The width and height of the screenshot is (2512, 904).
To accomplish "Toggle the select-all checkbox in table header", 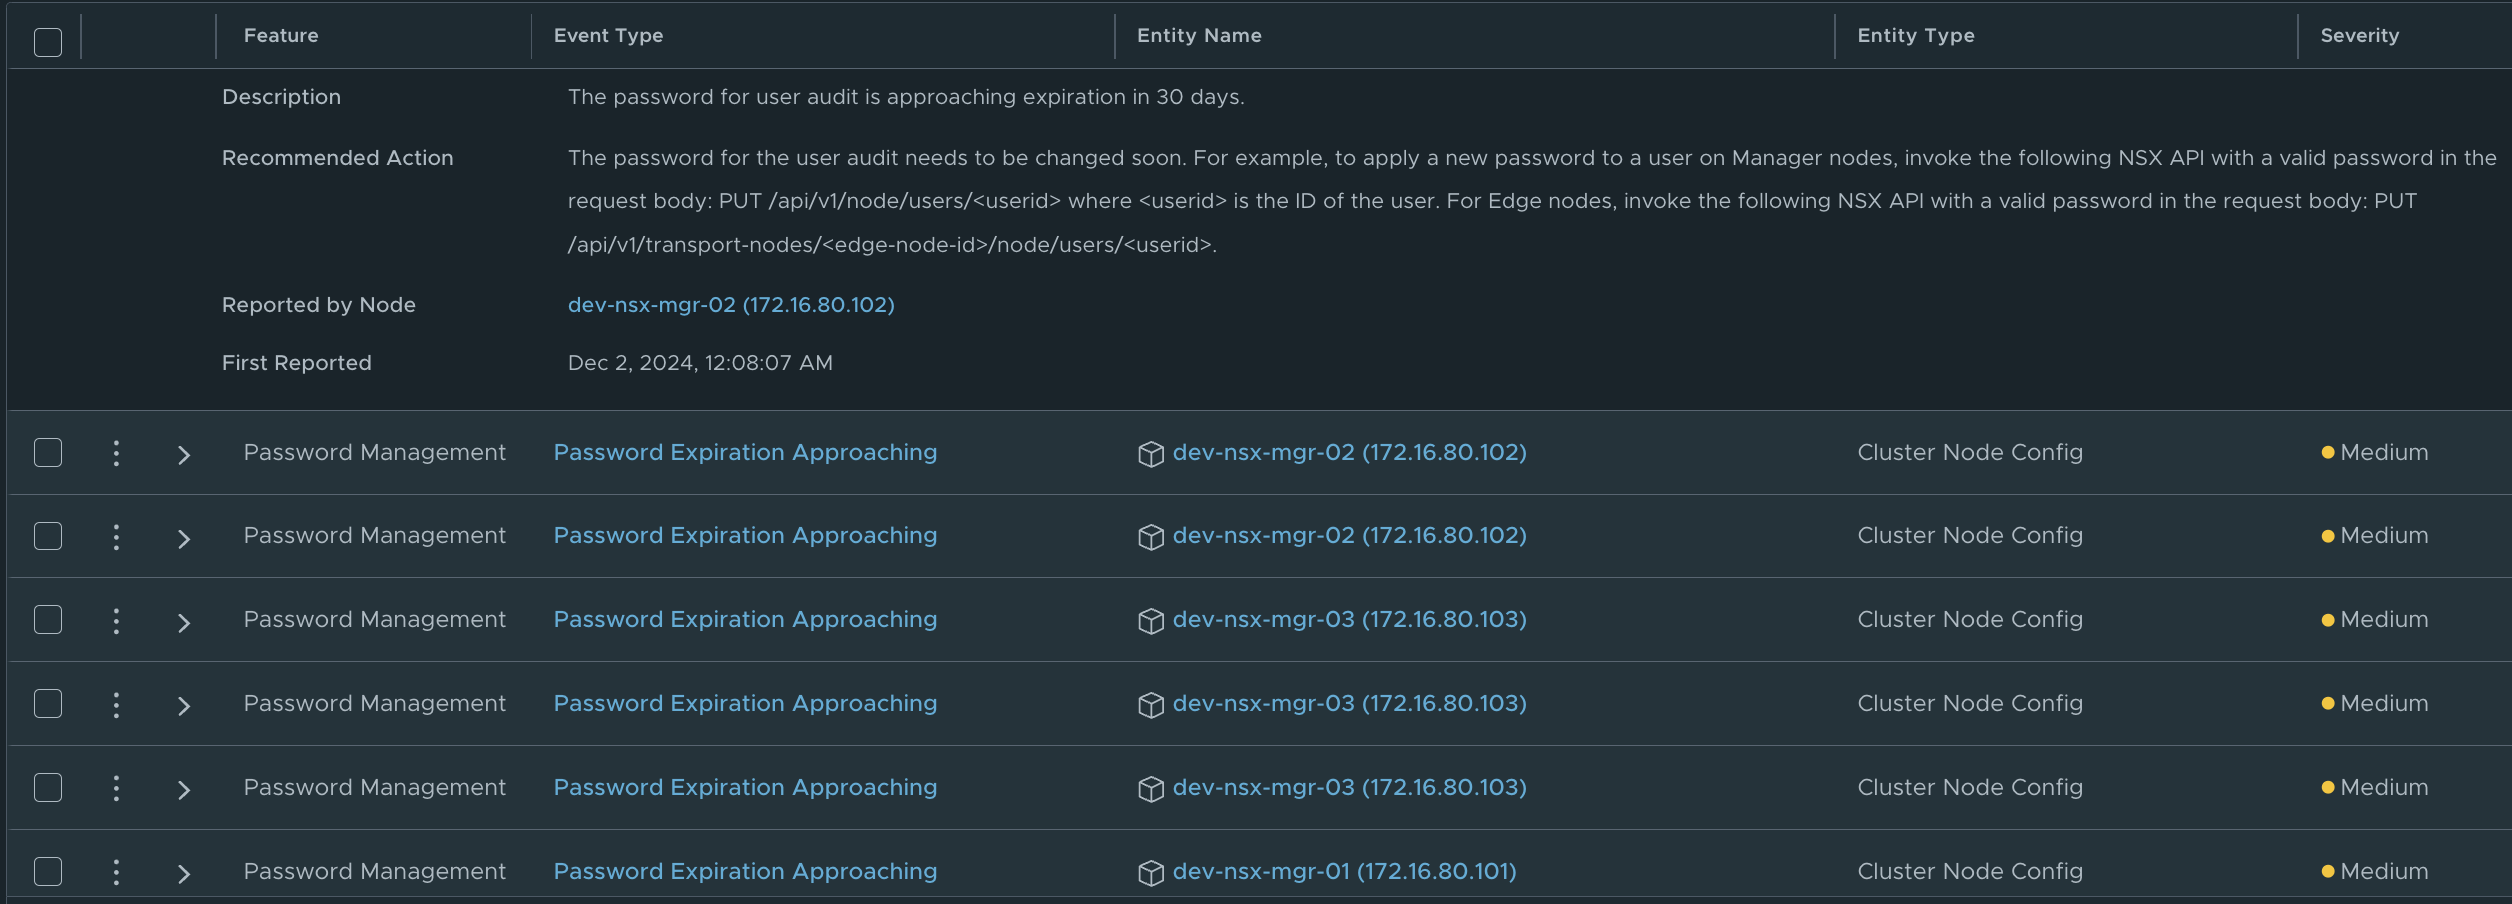I will [48, 42].
